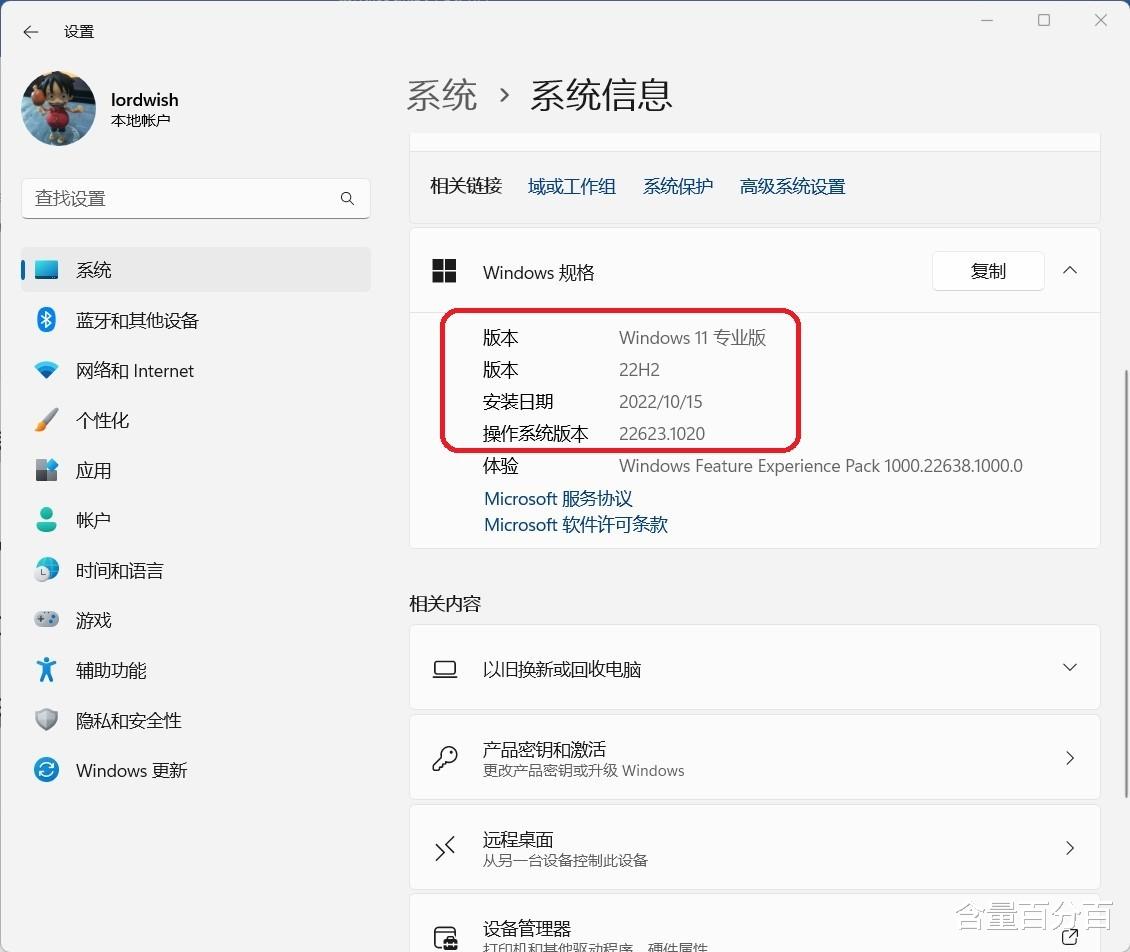1130x952 pixels.
Task: Click the 系统 monitor icon in sidebar
Action: pos(47,270)
